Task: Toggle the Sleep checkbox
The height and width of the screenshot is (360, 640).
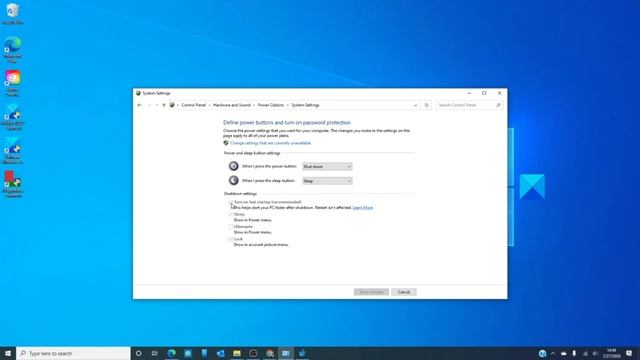Action: click(231, 214)
